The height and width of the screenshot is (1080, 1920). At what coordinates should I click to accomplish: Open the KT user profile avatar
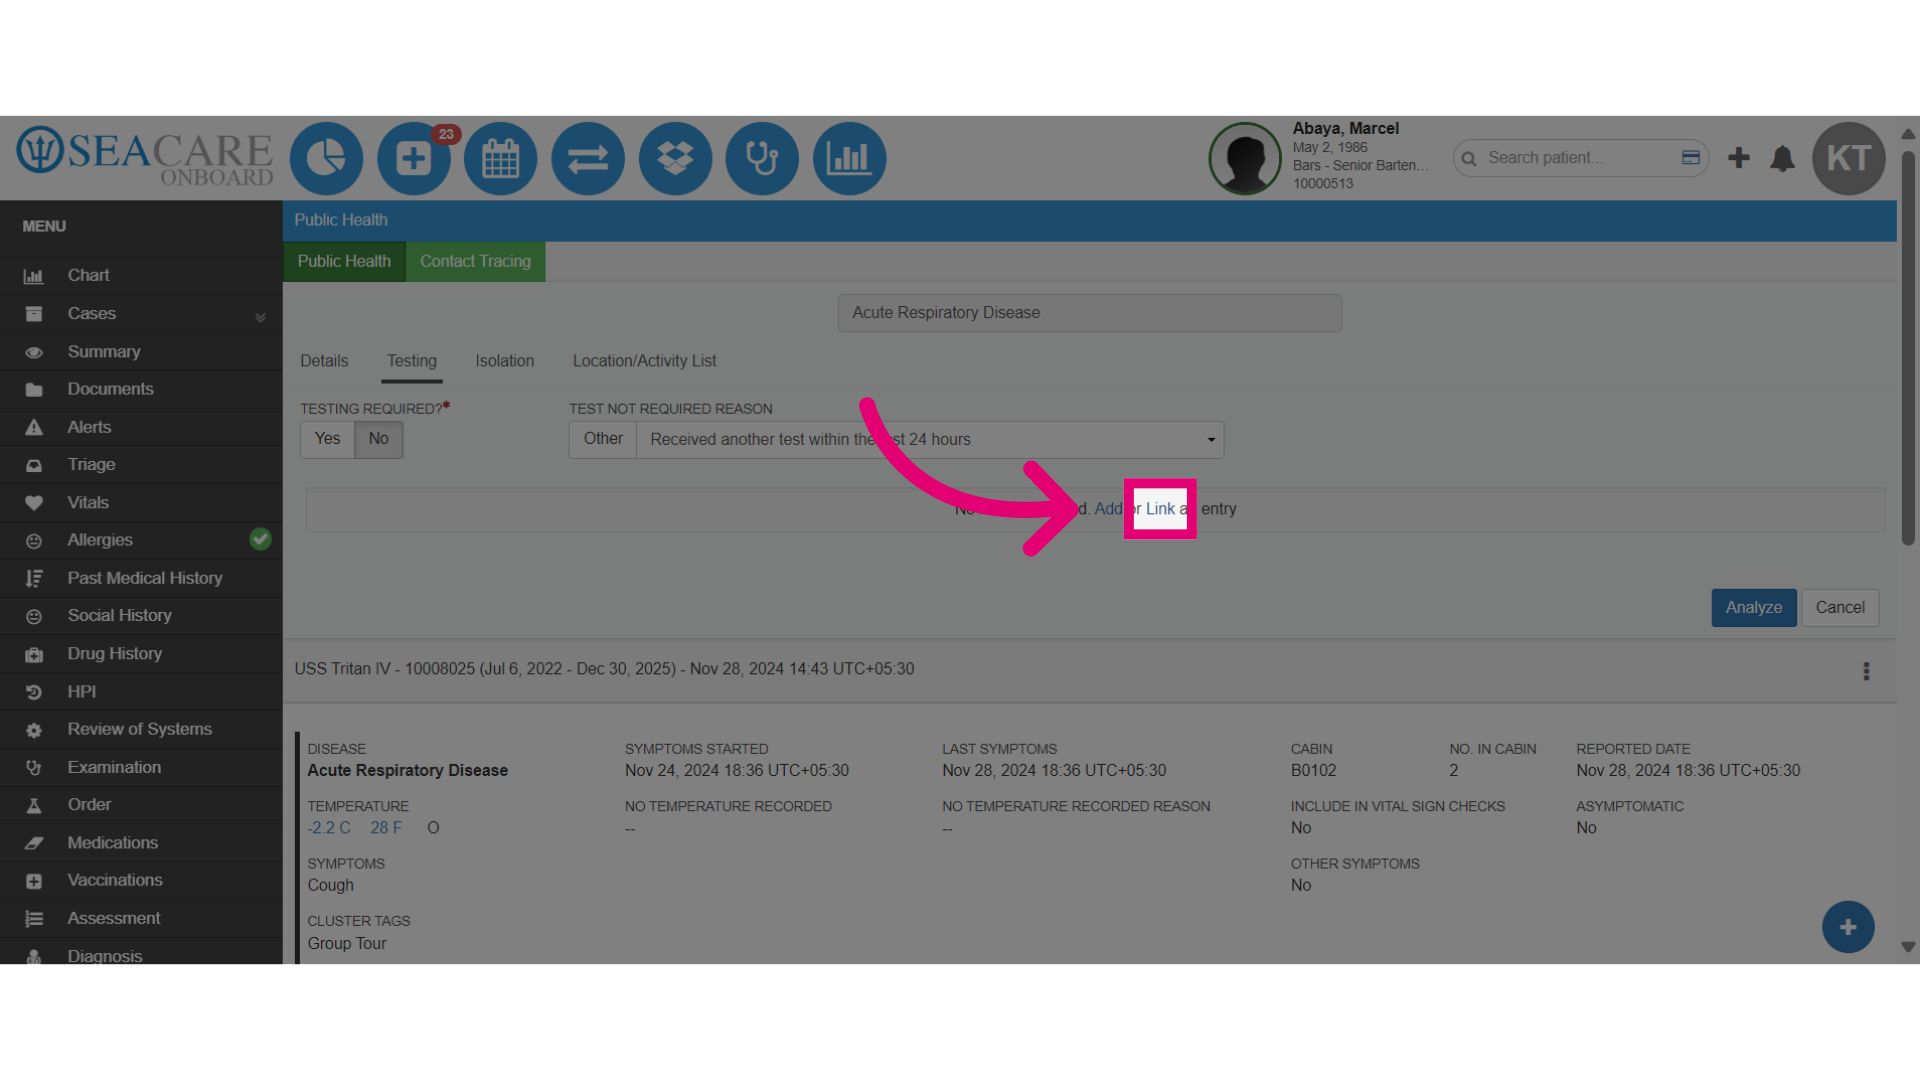pyautogui.click(x=1849, y=158)
